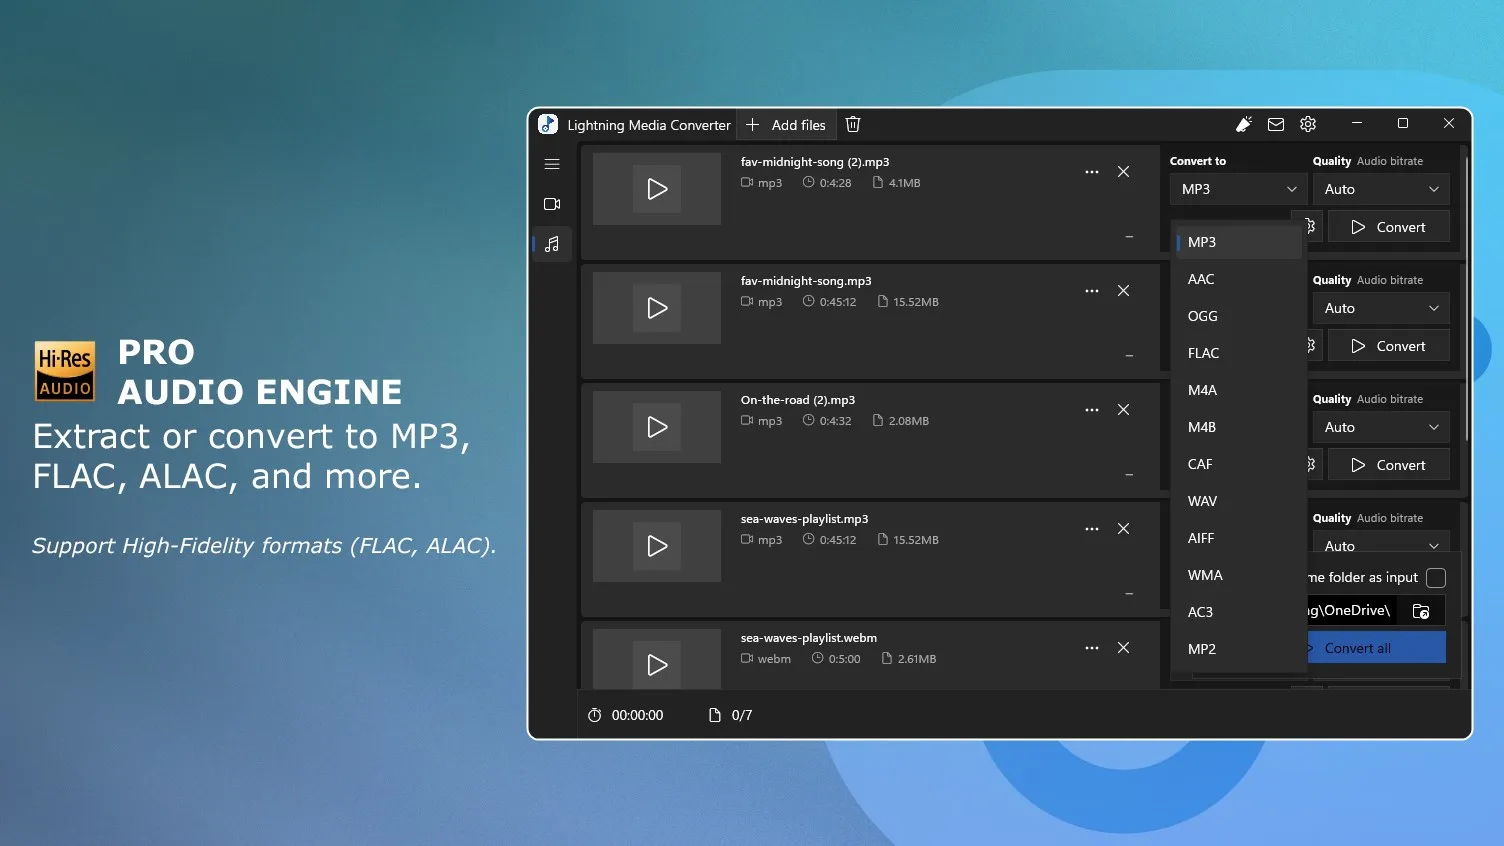The height and width of the screenshot is (846, 1504).
Task: Collapse the fav-midnight-song (2).mp3 row dash
Action: click(x=1129, y=237)
